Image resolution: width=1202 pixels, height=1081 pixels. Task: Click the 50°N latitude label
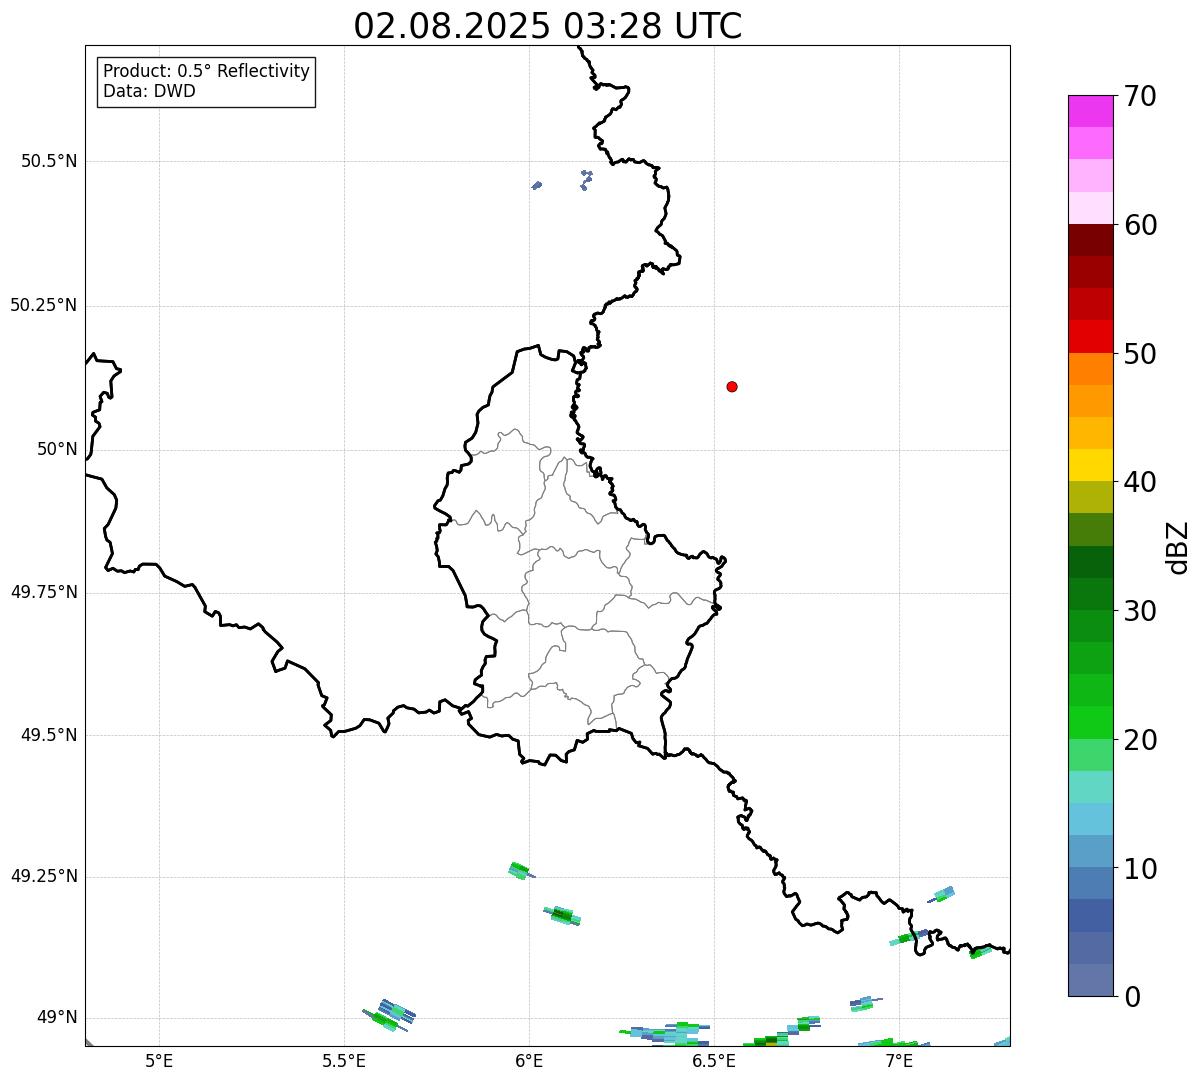(x=57, y=449)
